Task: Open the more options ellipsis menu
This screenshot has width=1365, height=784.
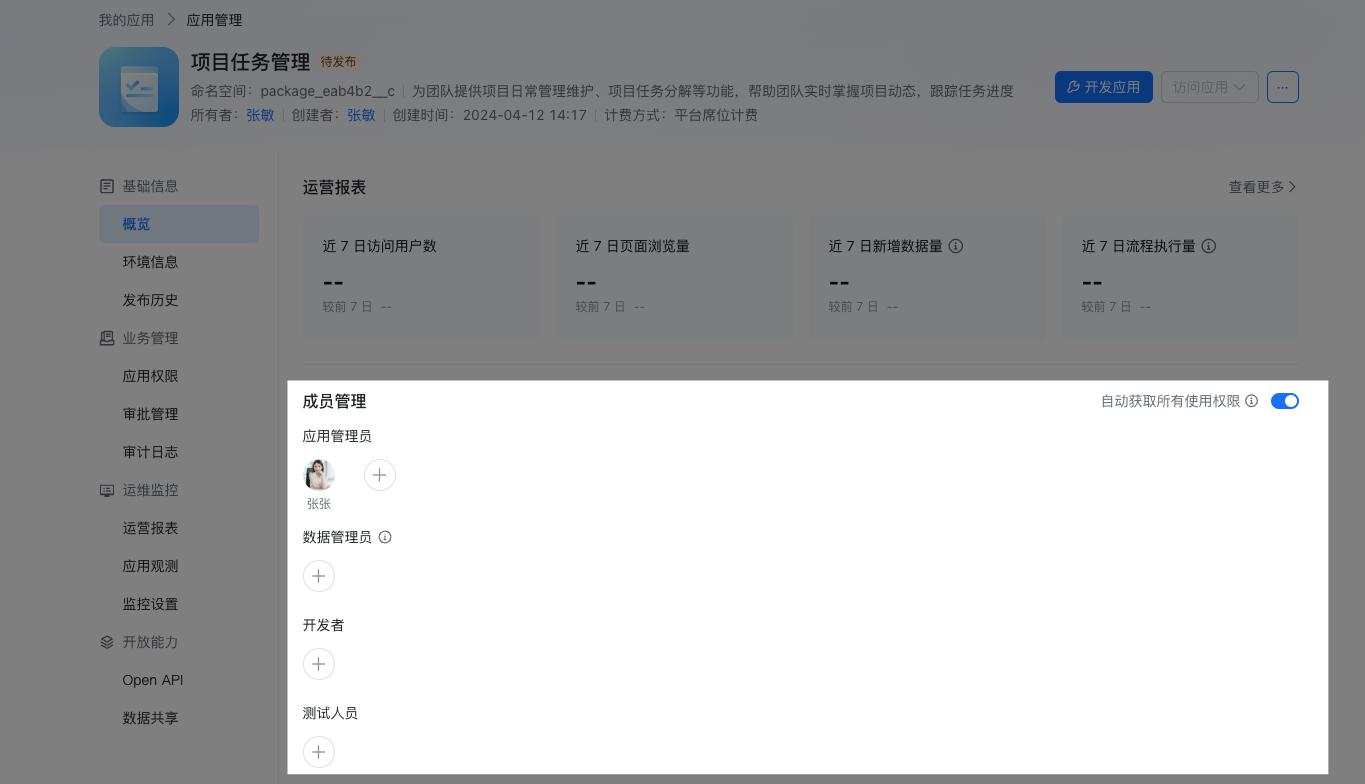Action: (x=1282, y=87)
